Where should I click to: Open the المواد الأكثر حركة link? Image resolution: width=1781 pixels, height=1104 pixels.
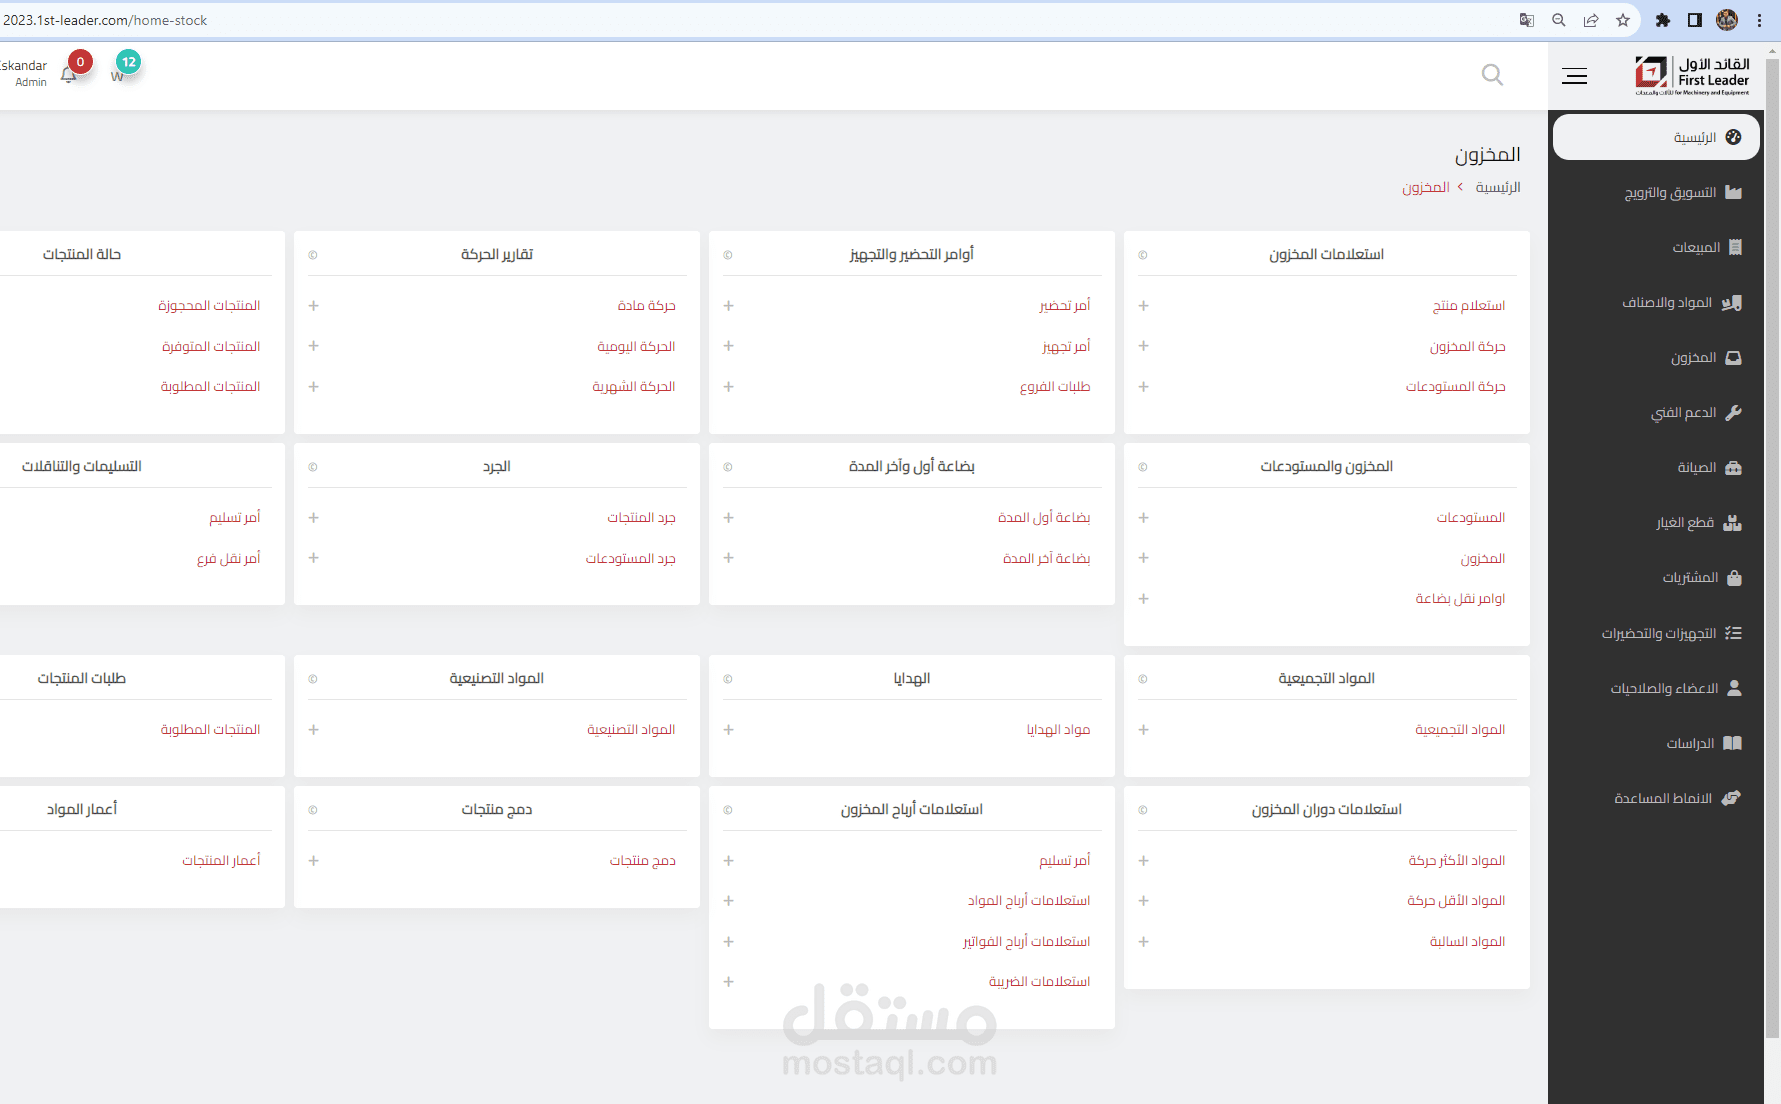(x=1457, y=860)
